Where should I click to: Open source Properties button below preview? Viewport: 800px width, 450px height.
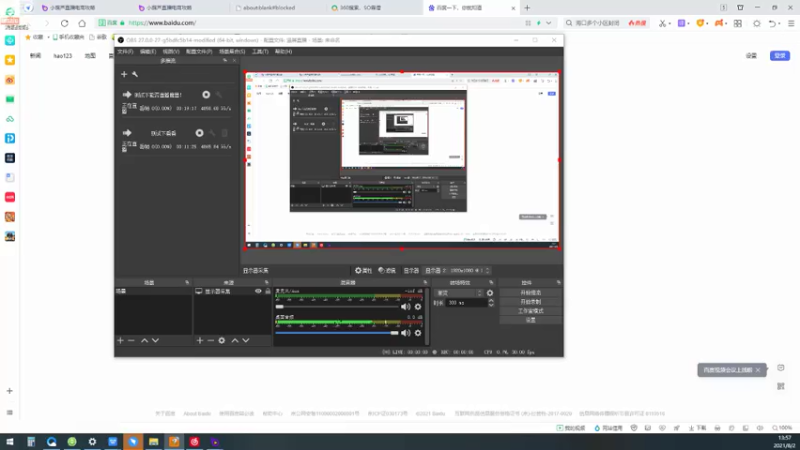(364, 270)
